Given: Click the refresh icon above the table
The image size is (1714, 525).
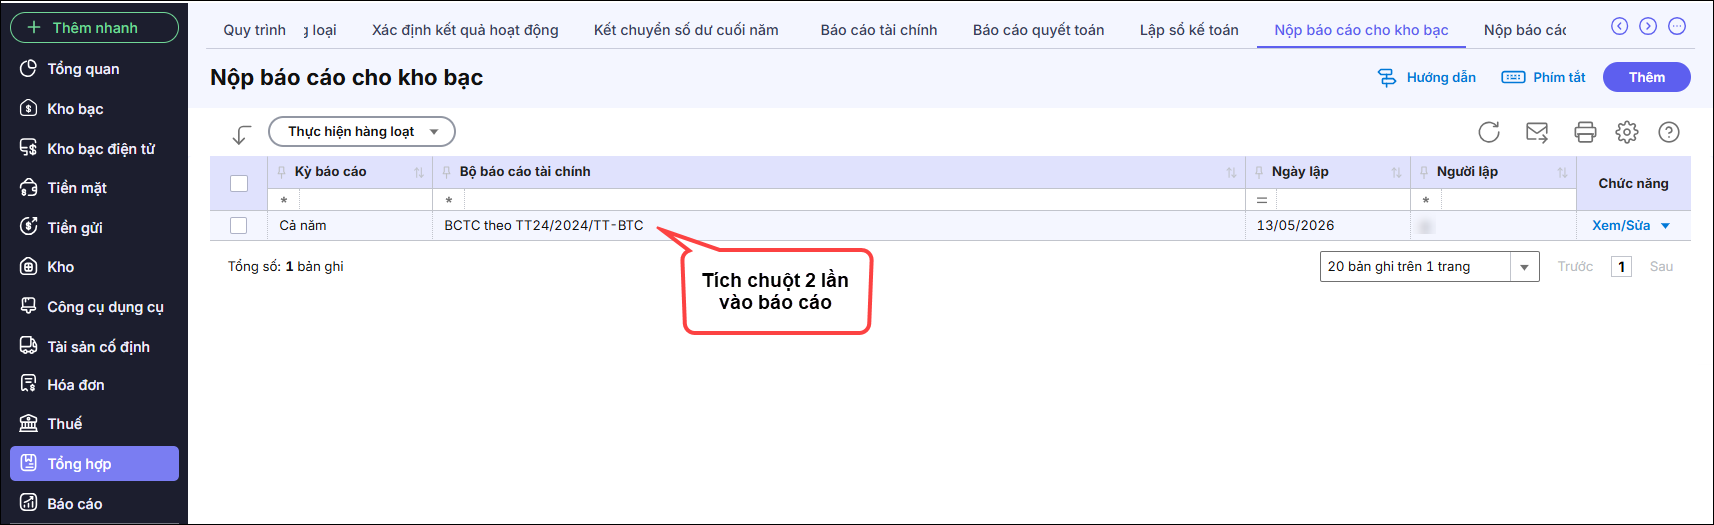Looking at the screenshot, I should pyautogui.click(x=1489, y=132).
